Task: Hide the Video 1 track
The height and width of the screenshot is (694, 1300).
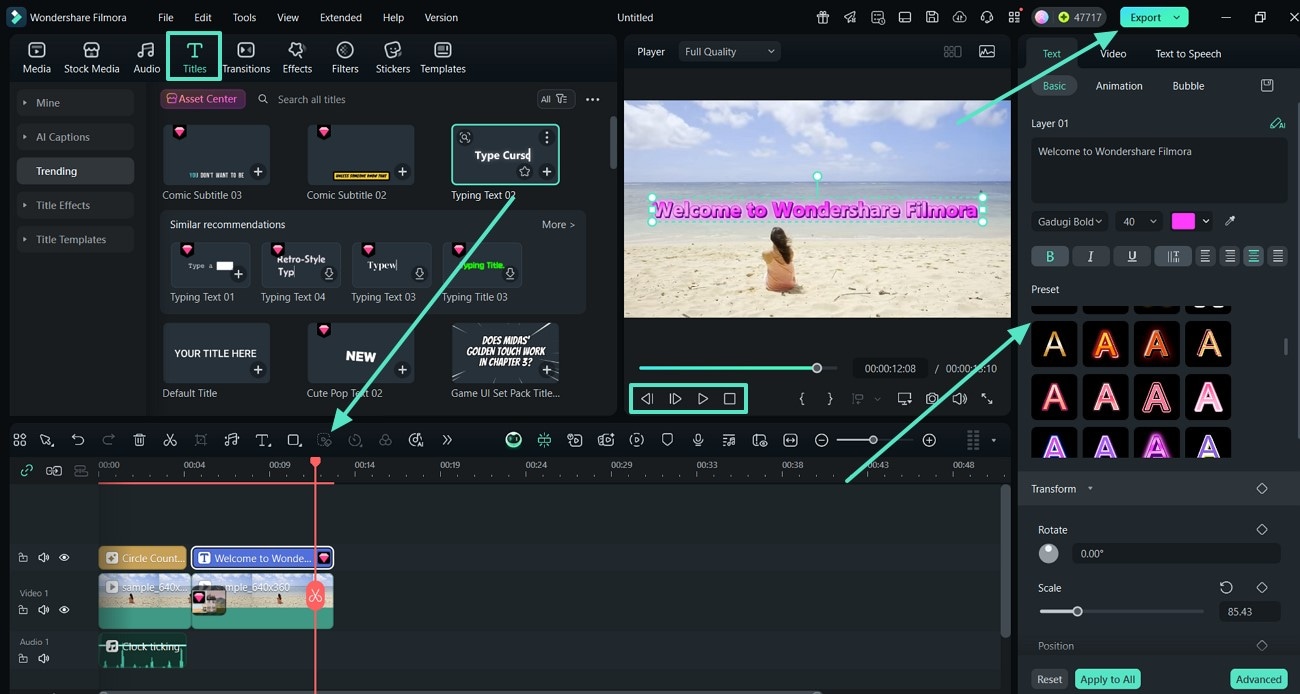Action: 64,610
